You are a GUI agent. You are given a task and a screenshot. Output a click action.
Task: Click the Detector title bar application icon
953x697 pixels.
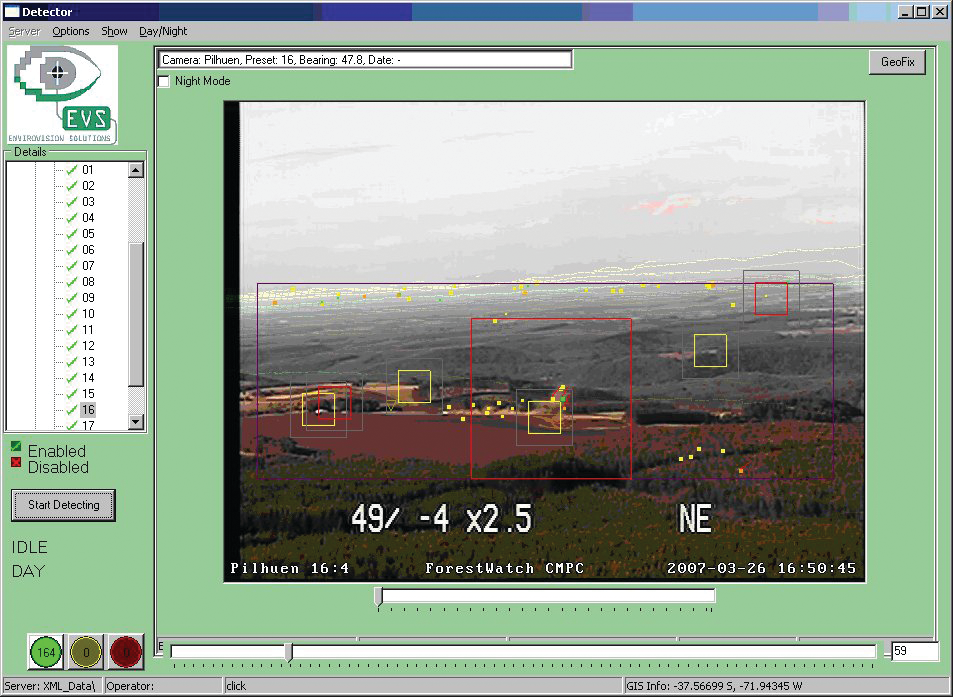coord(12,11)
